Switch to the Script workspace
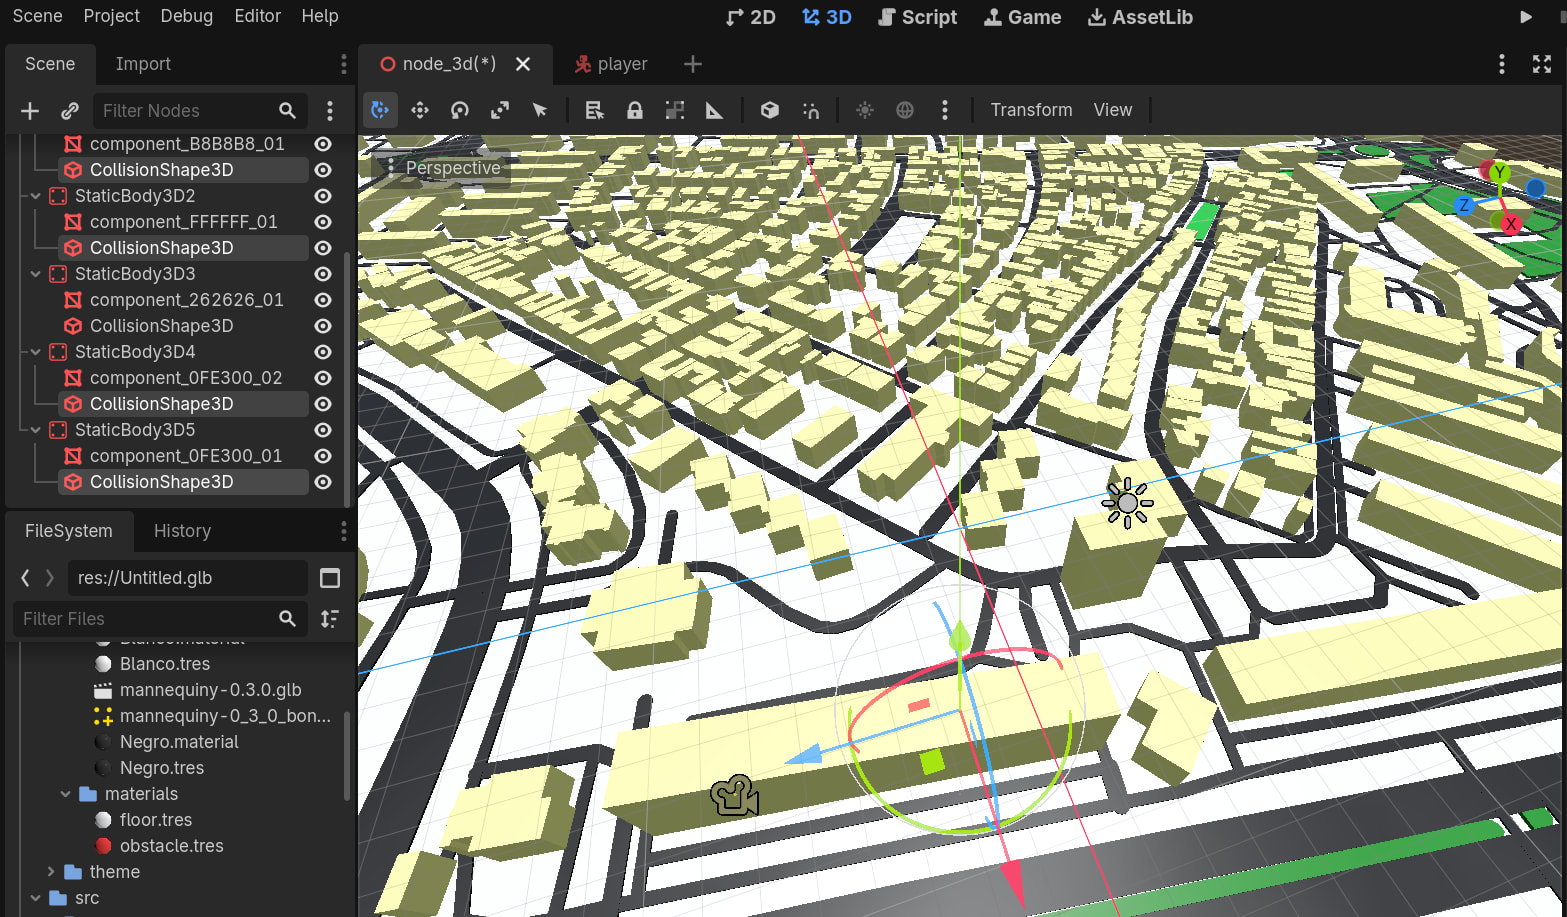The image size is (1567, 917). (917, 17)
